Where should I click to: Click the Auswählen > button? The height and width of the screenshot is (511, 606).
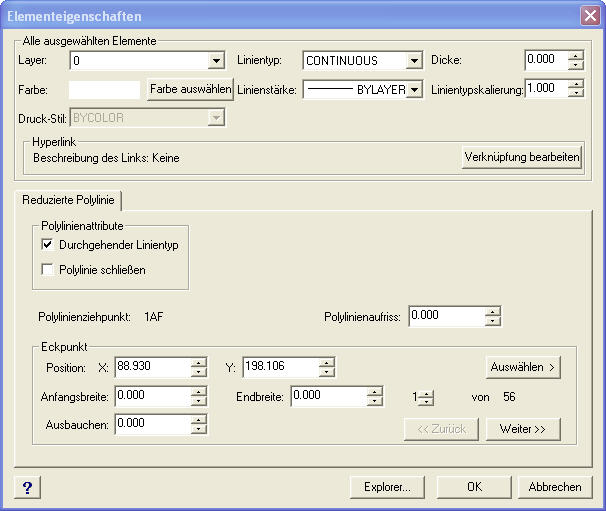pyautogui.click(x=523, y=367)
